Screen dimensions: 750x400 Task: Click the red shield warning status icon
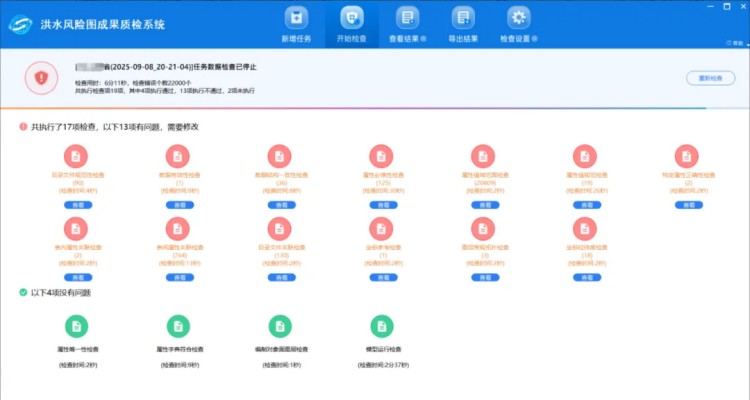(x=41, y=77)
